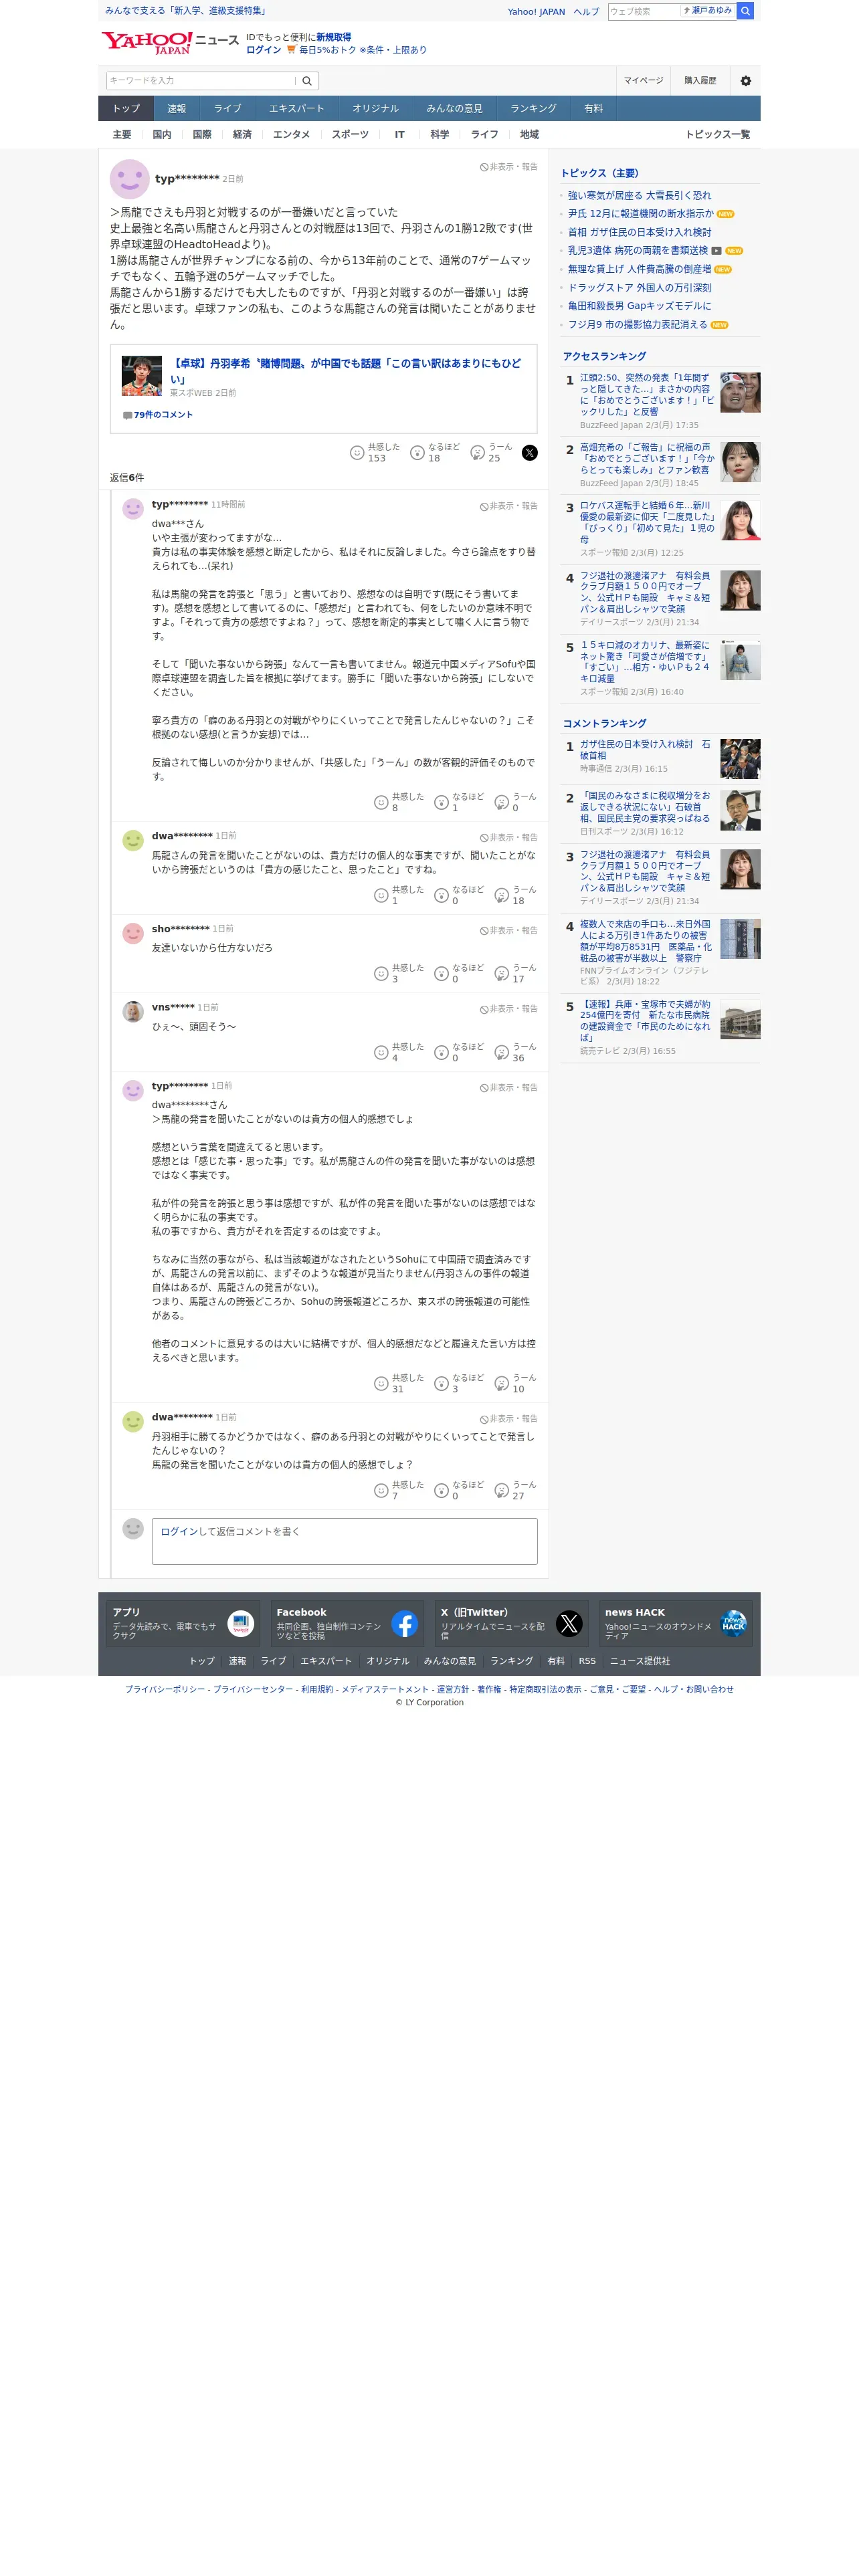
Task: Click the comment bubble icon beside 79件のコメント
Action: [x=127, y=415]
